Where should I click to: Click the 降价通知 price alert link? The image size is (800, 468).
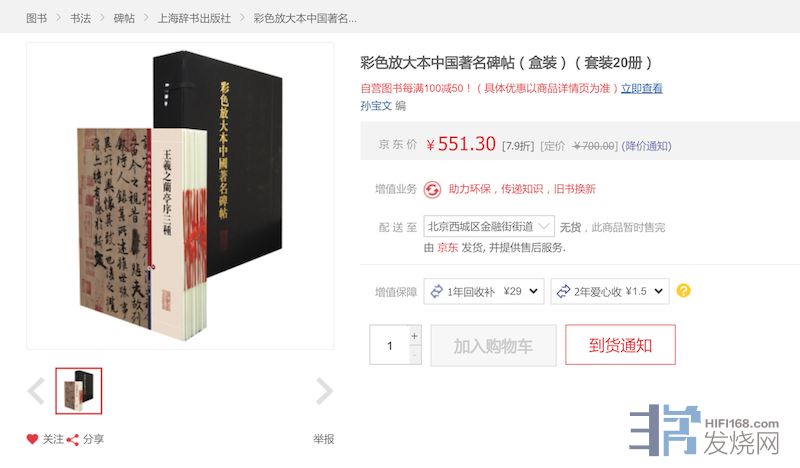pos(646,146)
